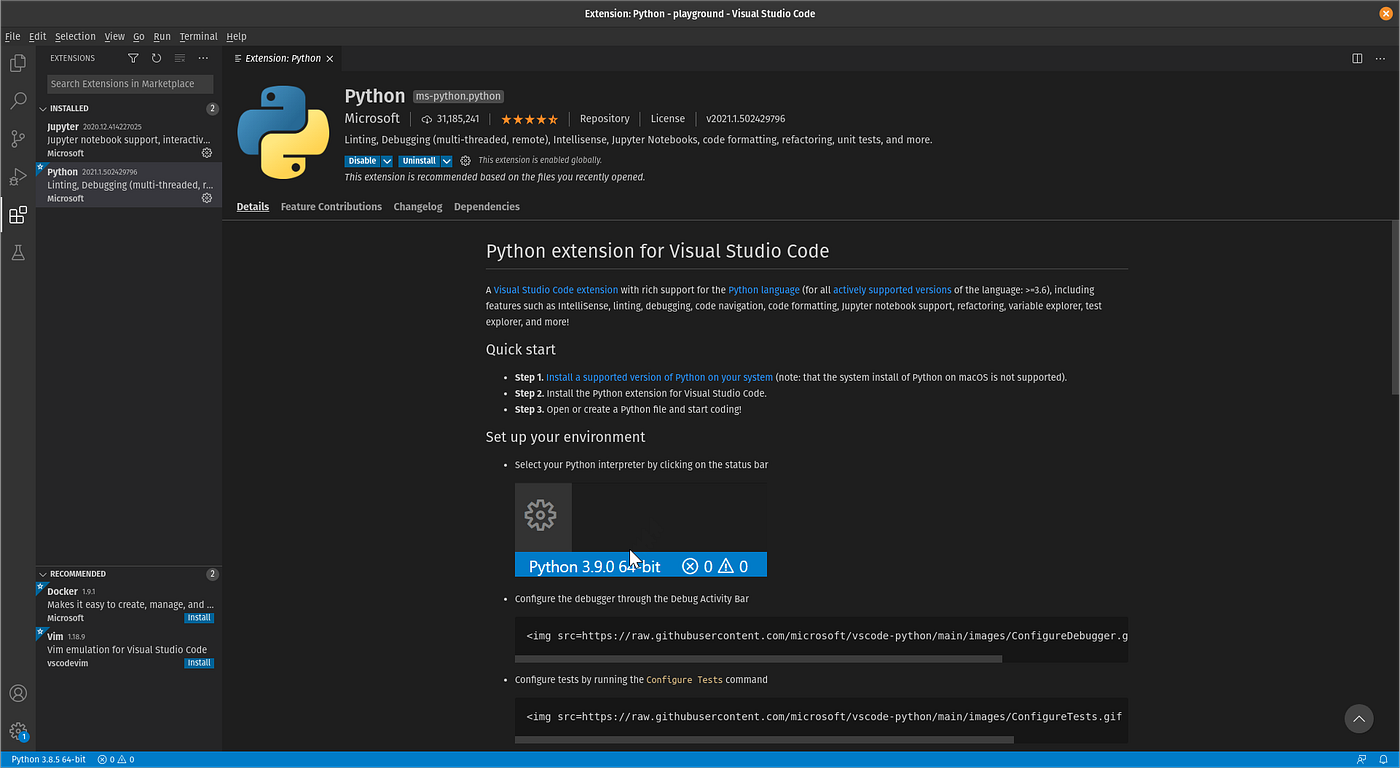Refresh the extensions list
The image size is (1400, 768).
[156, 58]
